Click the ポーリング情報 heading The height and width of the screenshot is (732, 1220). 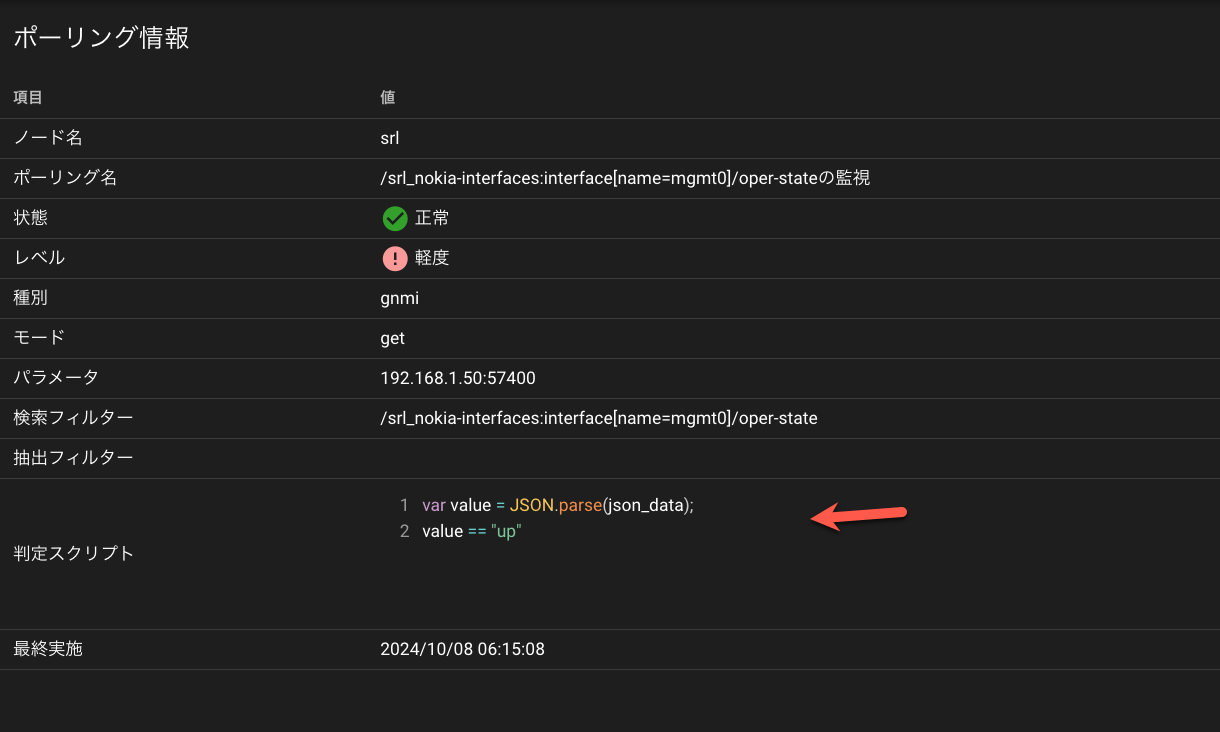[x=101, y=38]
